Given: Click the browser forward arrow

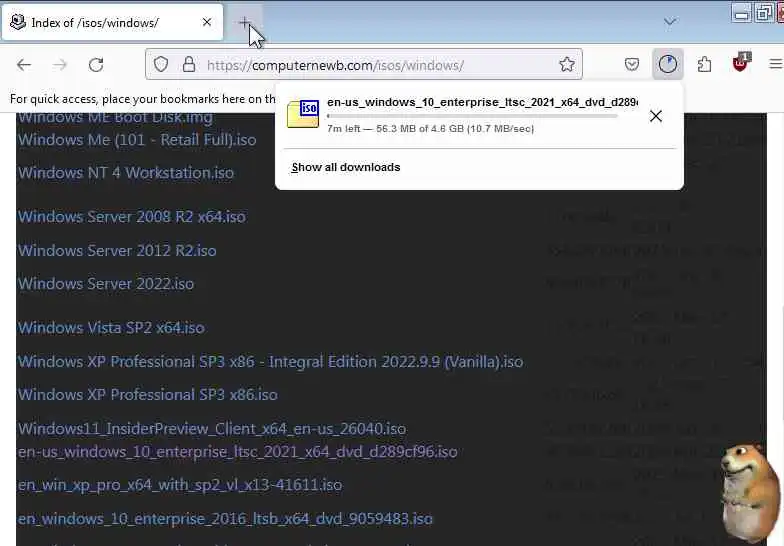Looking at the screenshot, I should pyautogui.click(x=60, y=65).
